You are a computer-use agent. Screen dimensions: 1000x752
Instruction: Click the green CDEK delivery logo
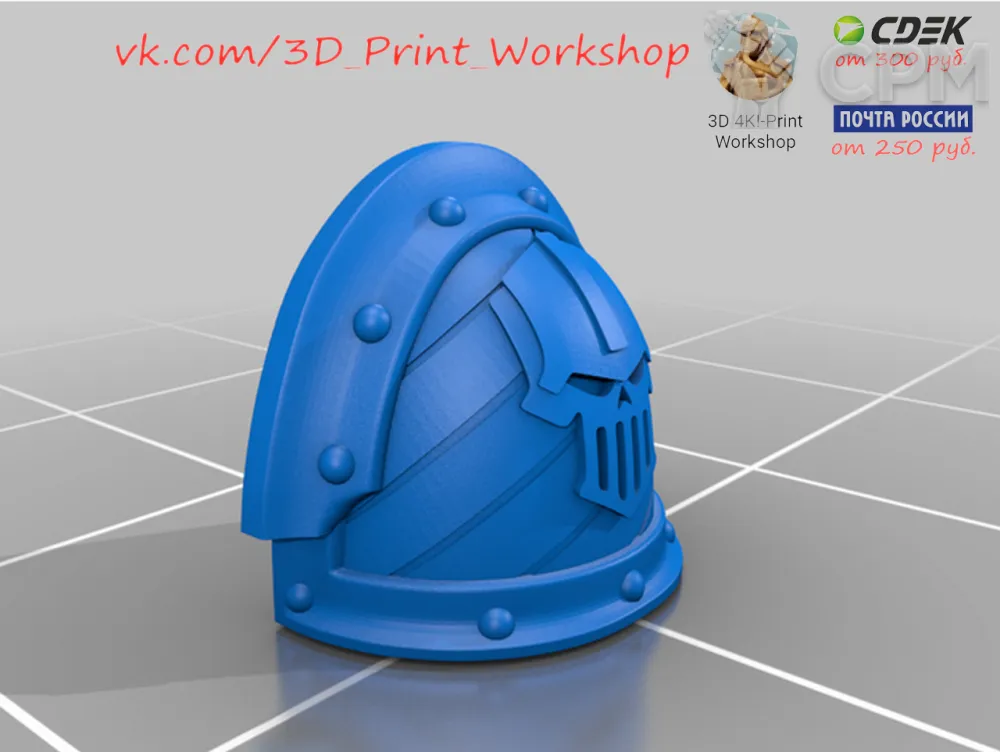[902, 30]
